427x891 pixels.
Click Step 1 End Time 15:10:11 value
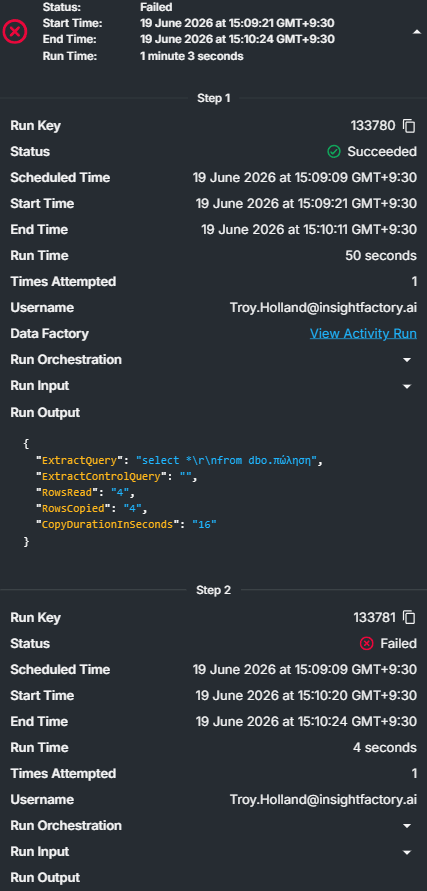point(309,230)
